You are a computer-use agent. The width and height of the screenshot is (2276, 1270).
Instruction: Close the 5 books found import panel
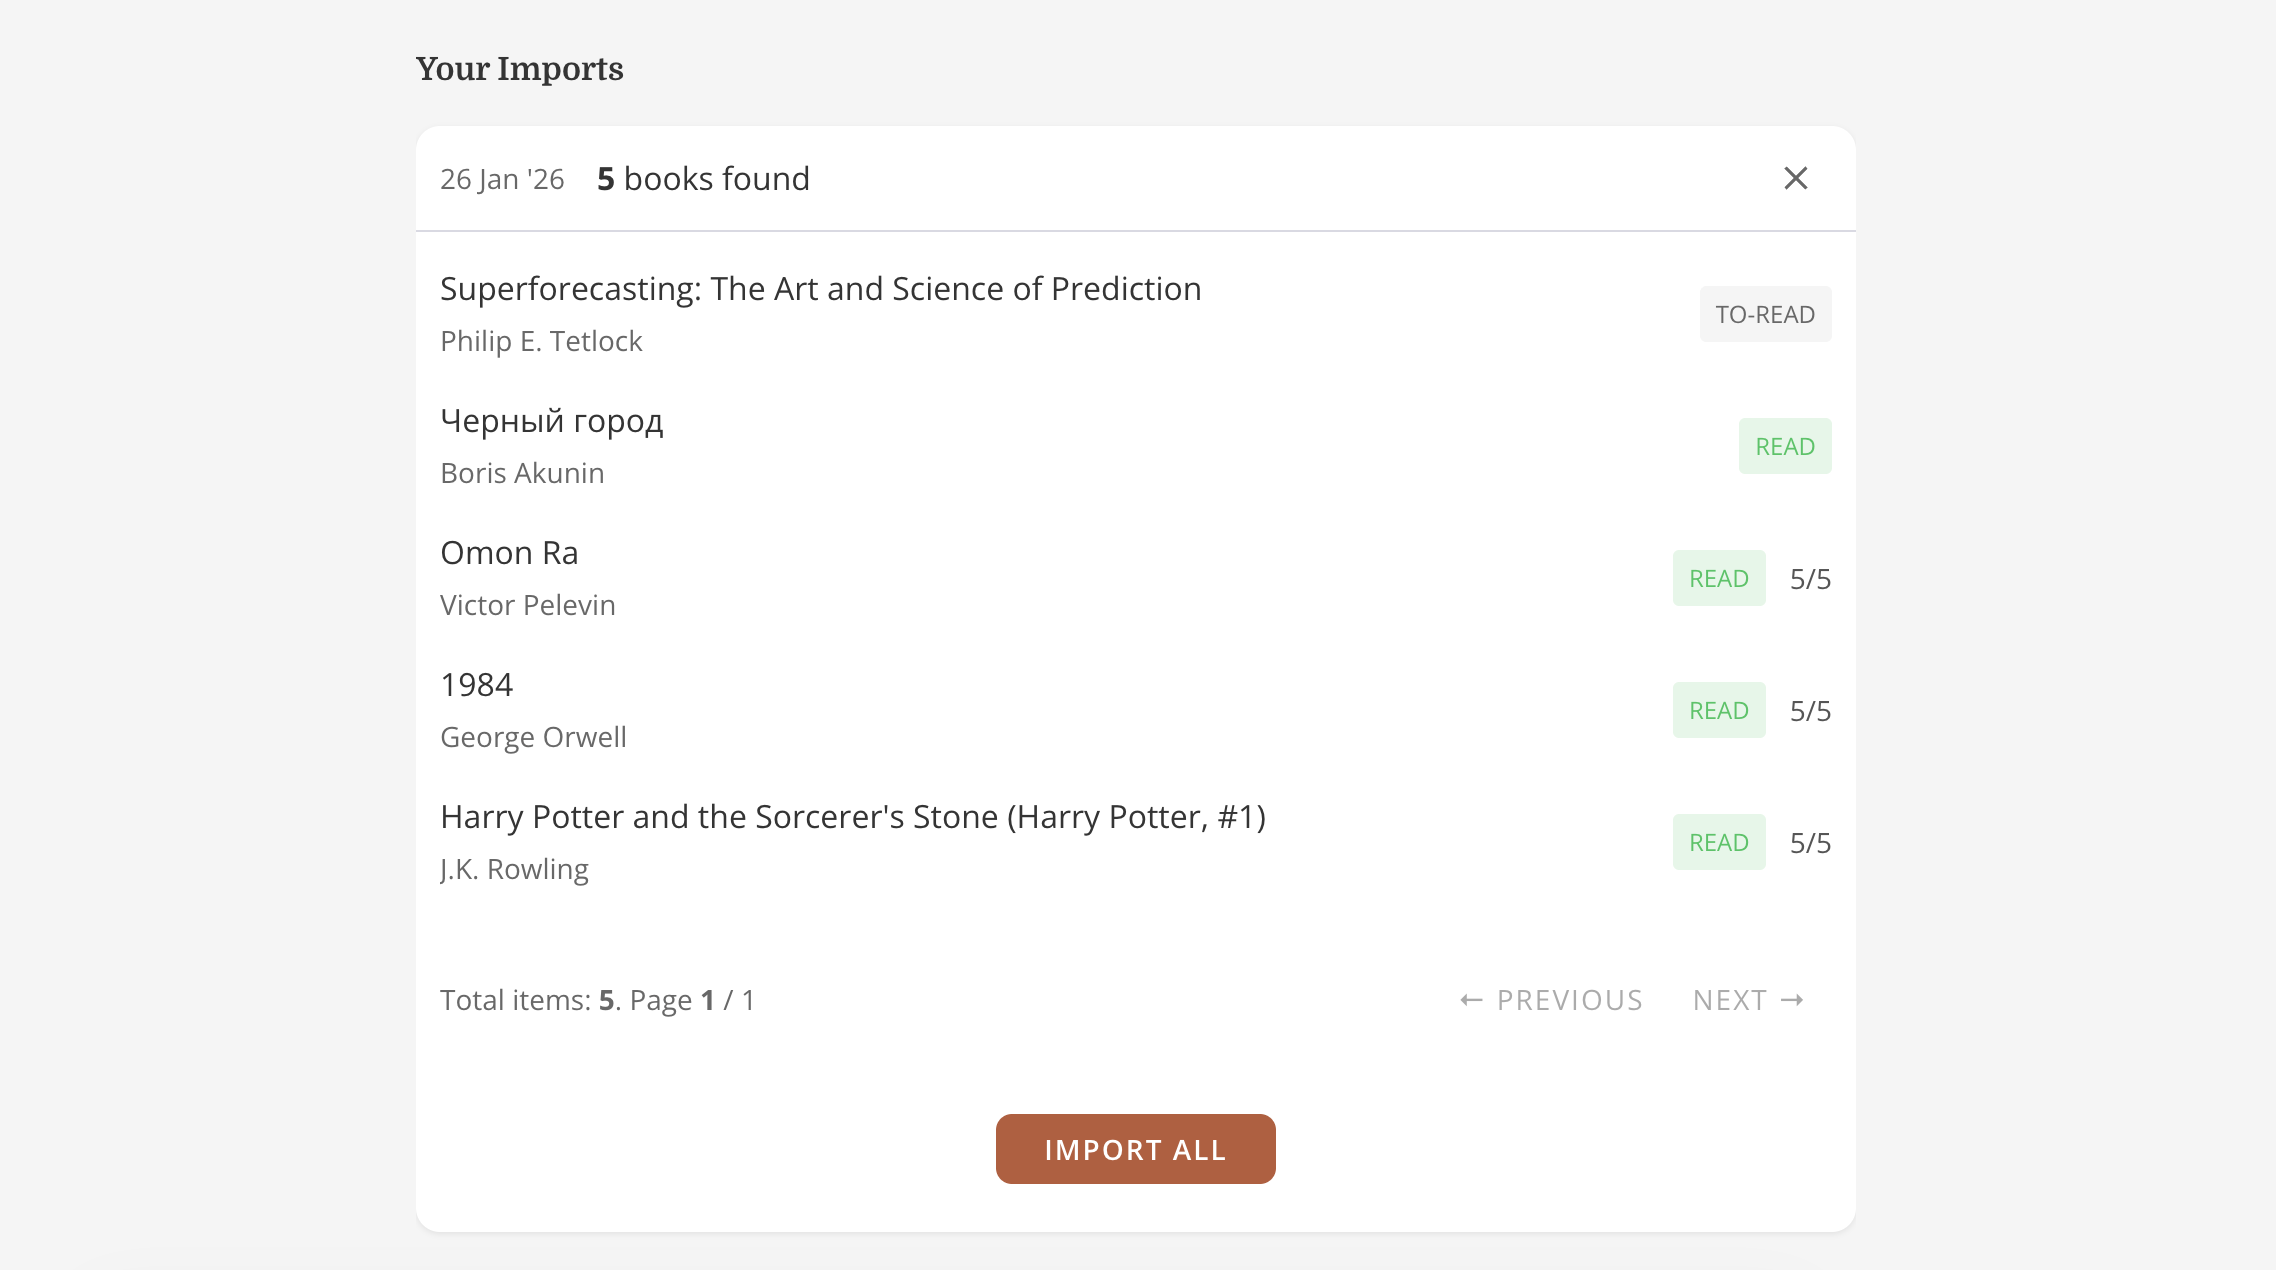coord(1796,178)
